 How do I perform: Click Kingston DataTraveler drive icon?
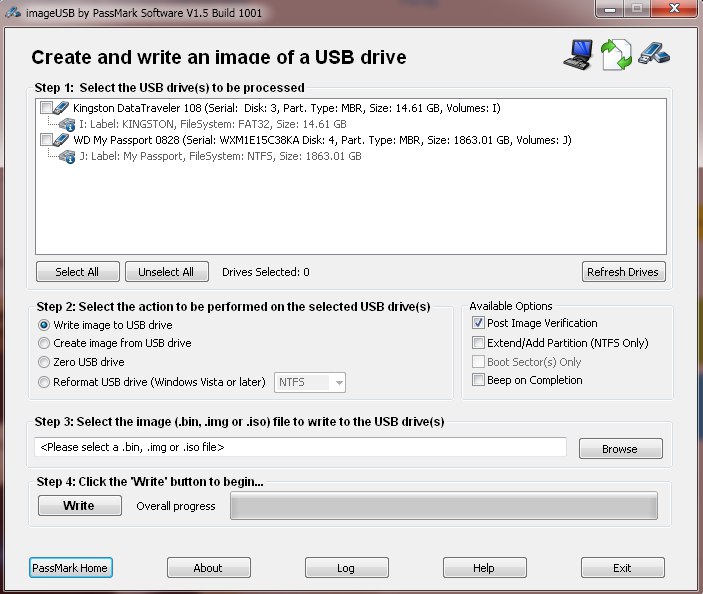(x=61, y=108)
